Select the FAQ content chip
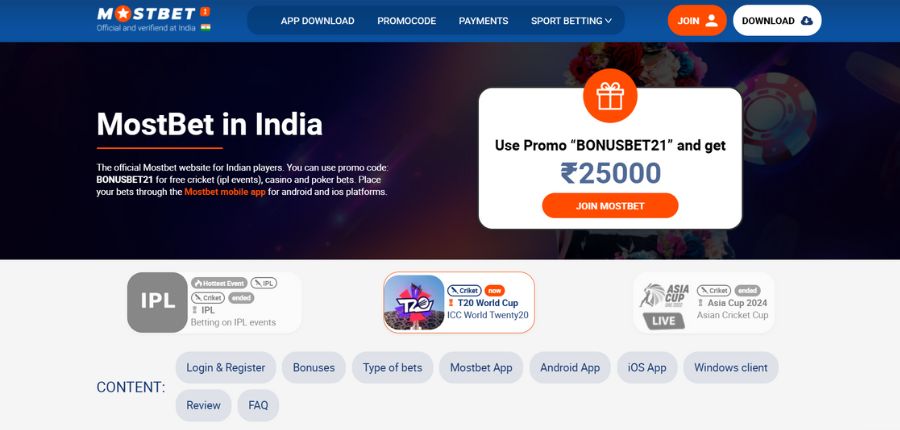Screen dimensions: 900x430 258,405
